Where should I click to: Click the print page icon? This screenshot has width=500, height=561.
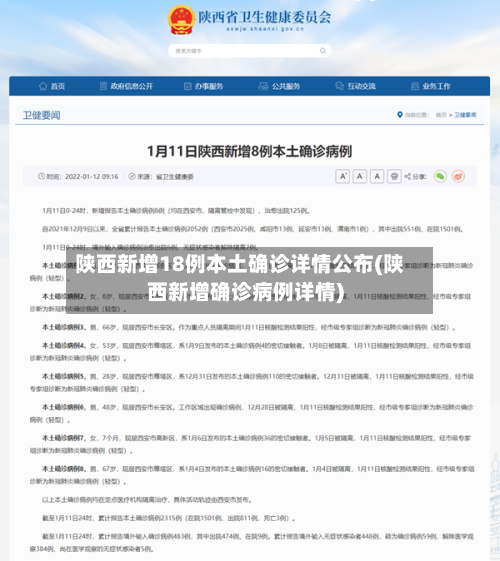point(394,176)
